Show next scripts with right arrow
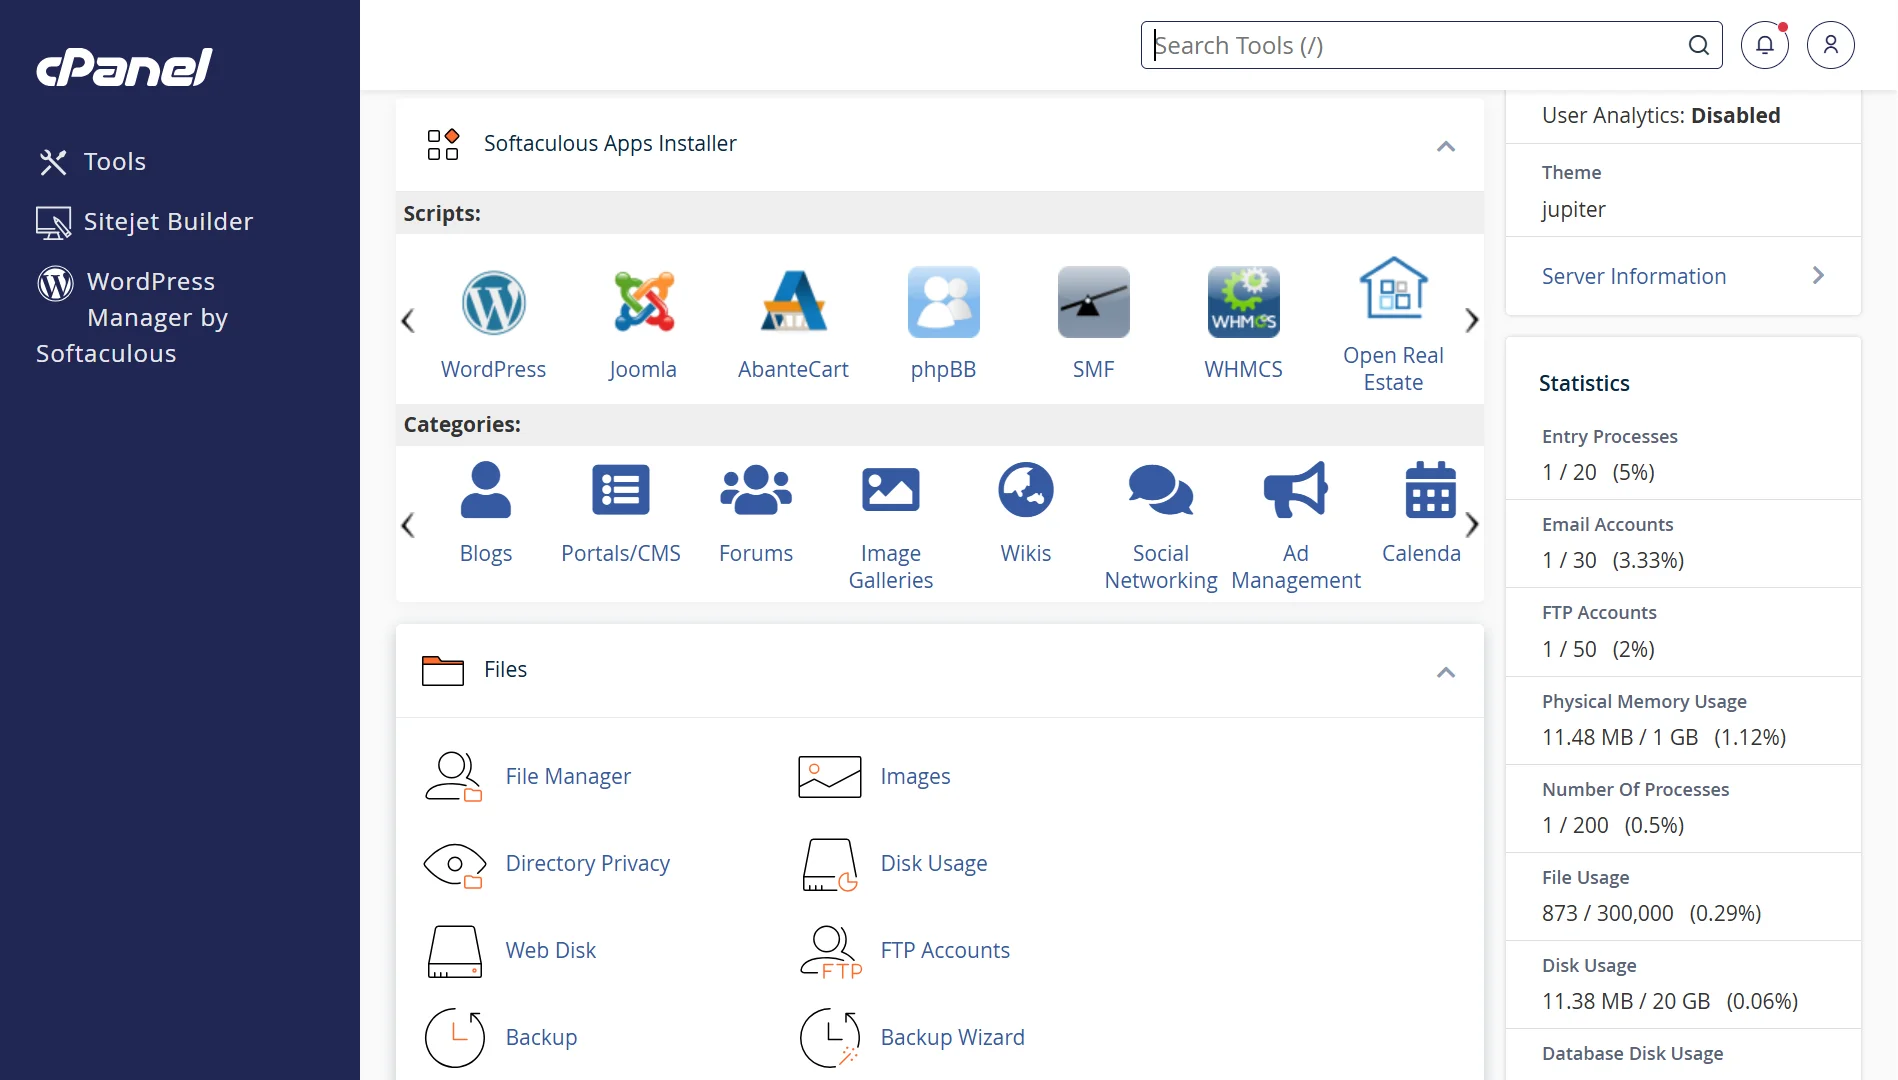The height and width of the screenshot is (1080, 1898). click(x=1472, y=321)
